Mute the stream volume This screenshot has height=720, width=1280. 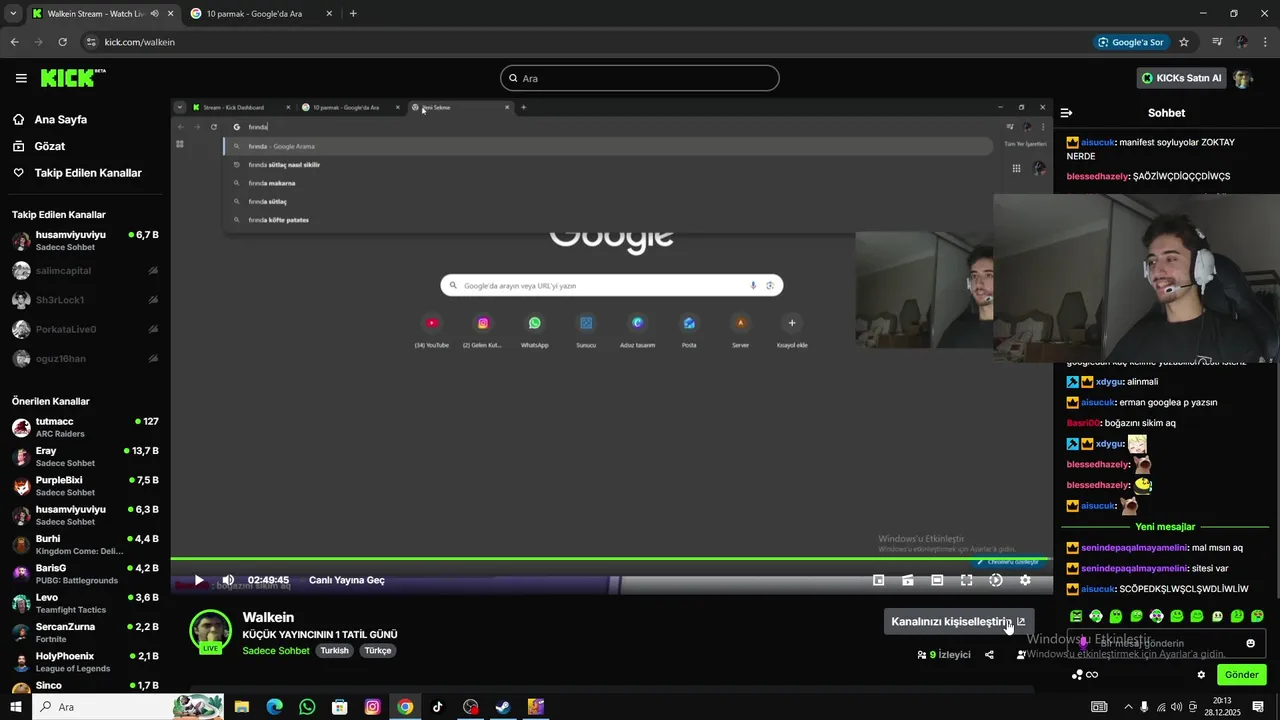(x=228, y=580)
